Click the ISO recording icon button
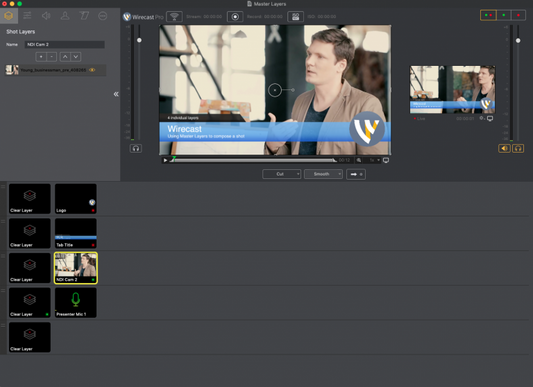 pyautogui.click(x=296, y=17)
